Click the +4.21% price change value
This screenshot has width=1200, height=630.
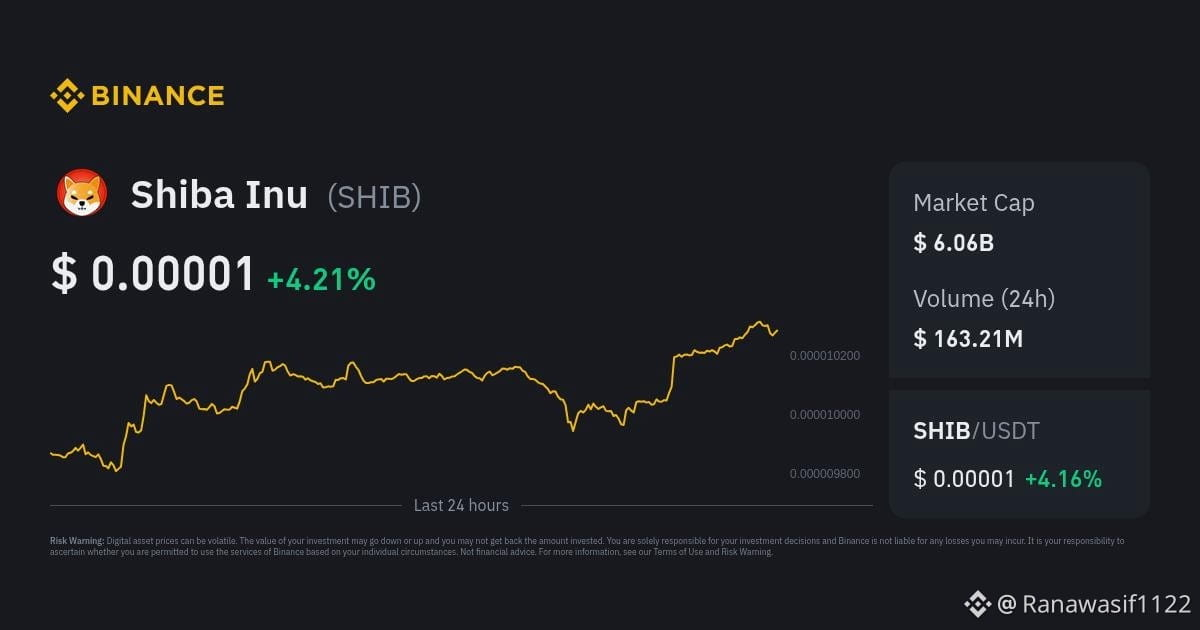[x=321, y=279]
